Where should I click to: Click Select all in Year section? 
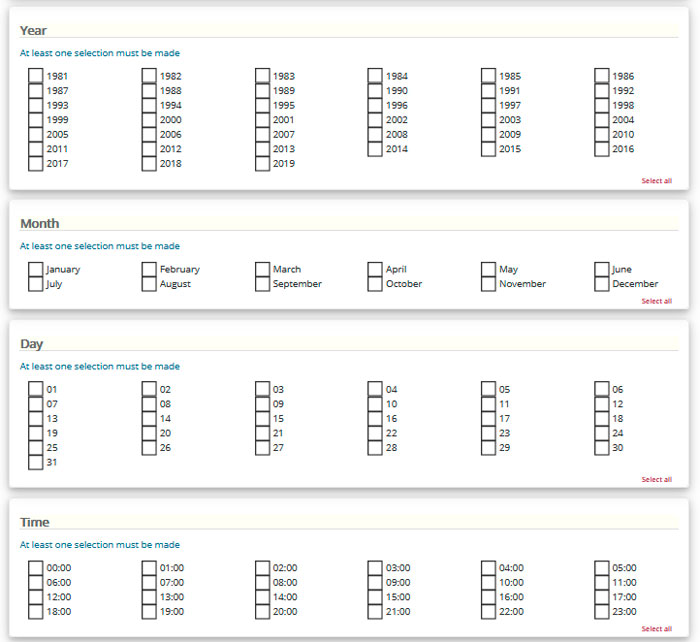coord(656,181)
